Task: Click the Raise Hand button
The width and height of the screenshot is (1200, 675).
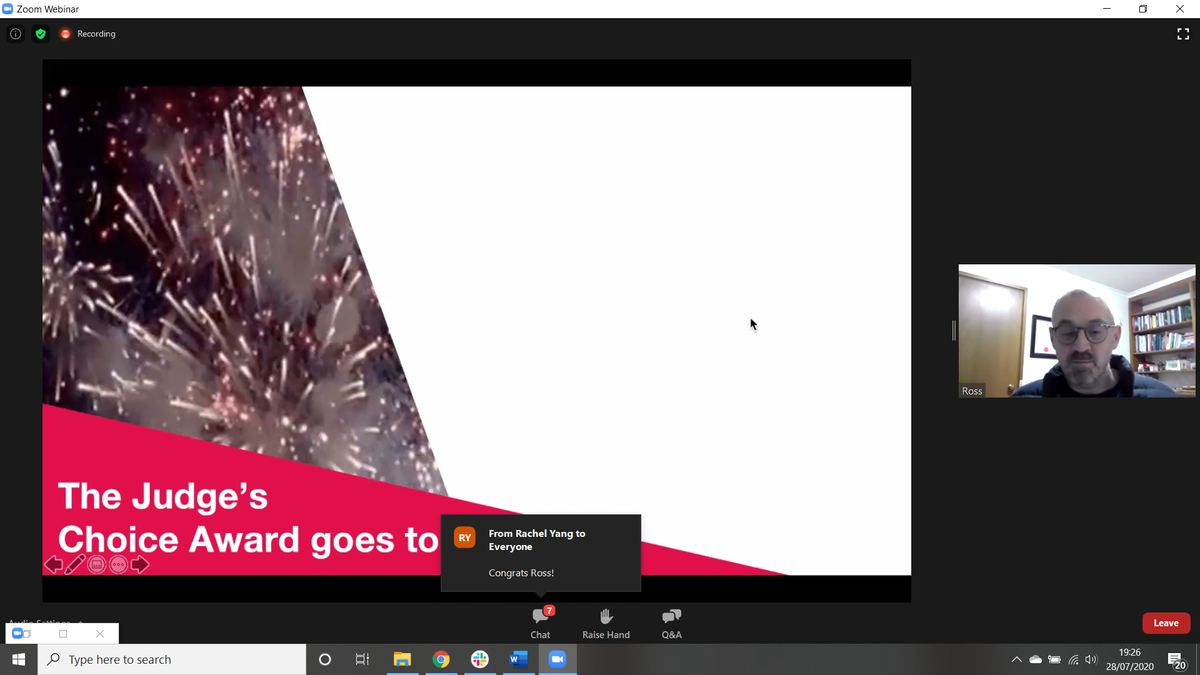Action: coord(606,623)
